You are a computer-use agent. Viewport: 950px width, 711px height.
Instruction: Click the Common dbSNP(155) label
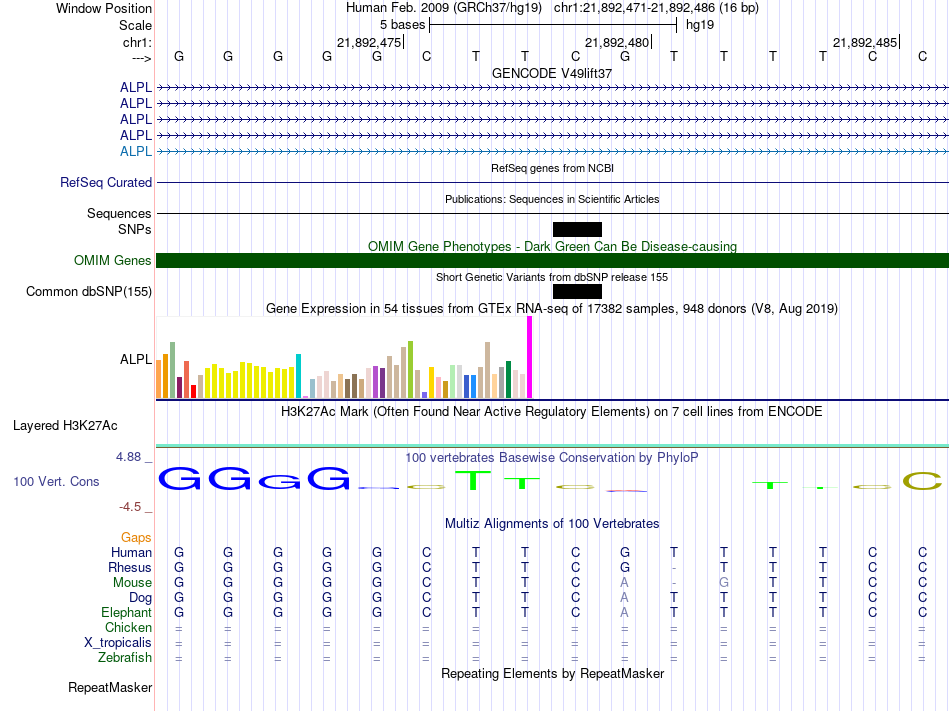pyautogui.click(x=89, y=291)
